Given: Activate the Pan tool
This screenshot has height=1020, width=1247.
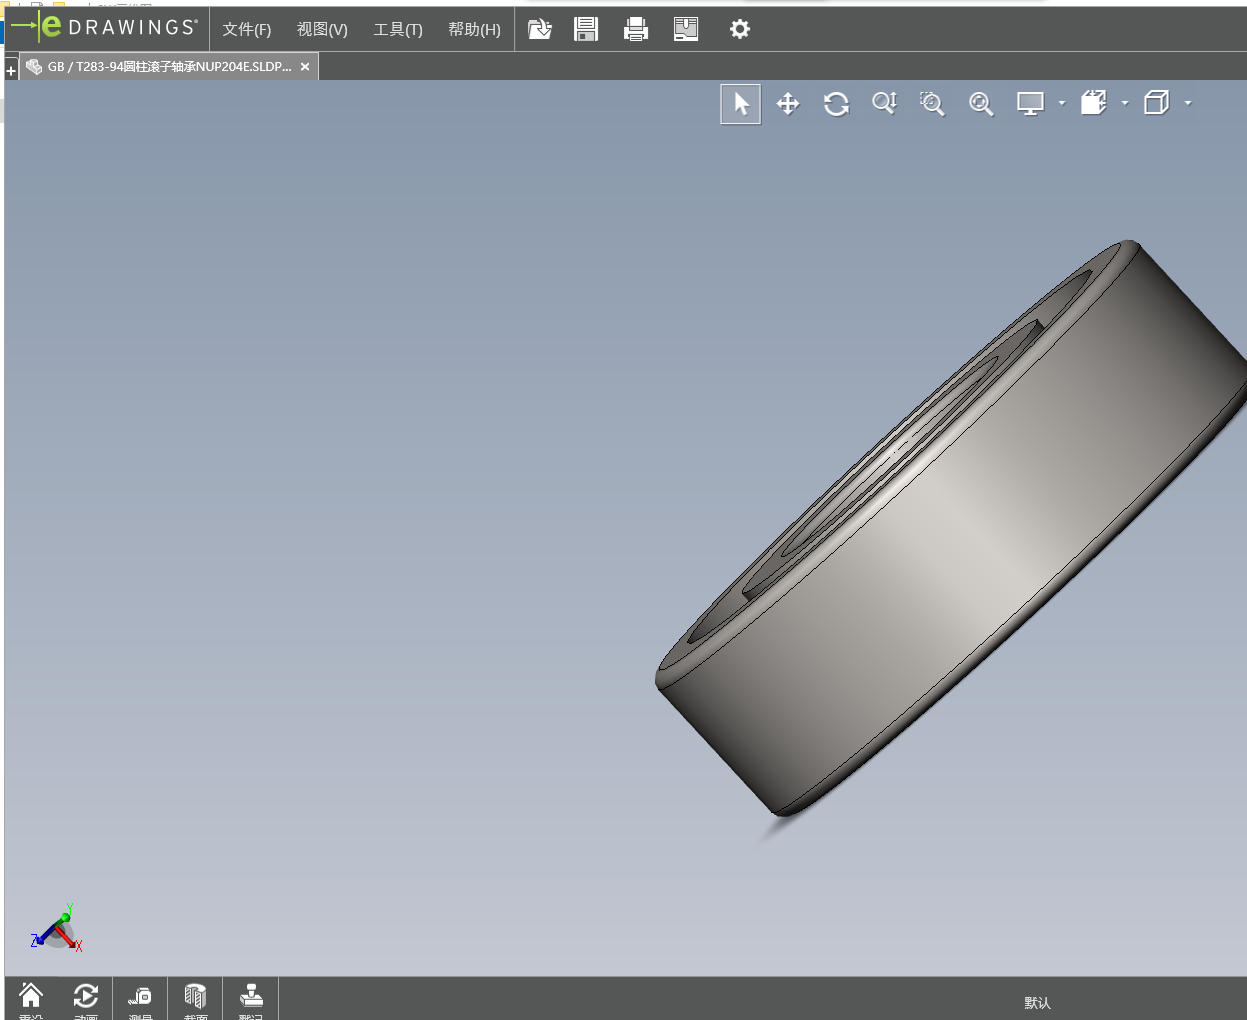Looking at the screenshot, I should pos(788,104).
